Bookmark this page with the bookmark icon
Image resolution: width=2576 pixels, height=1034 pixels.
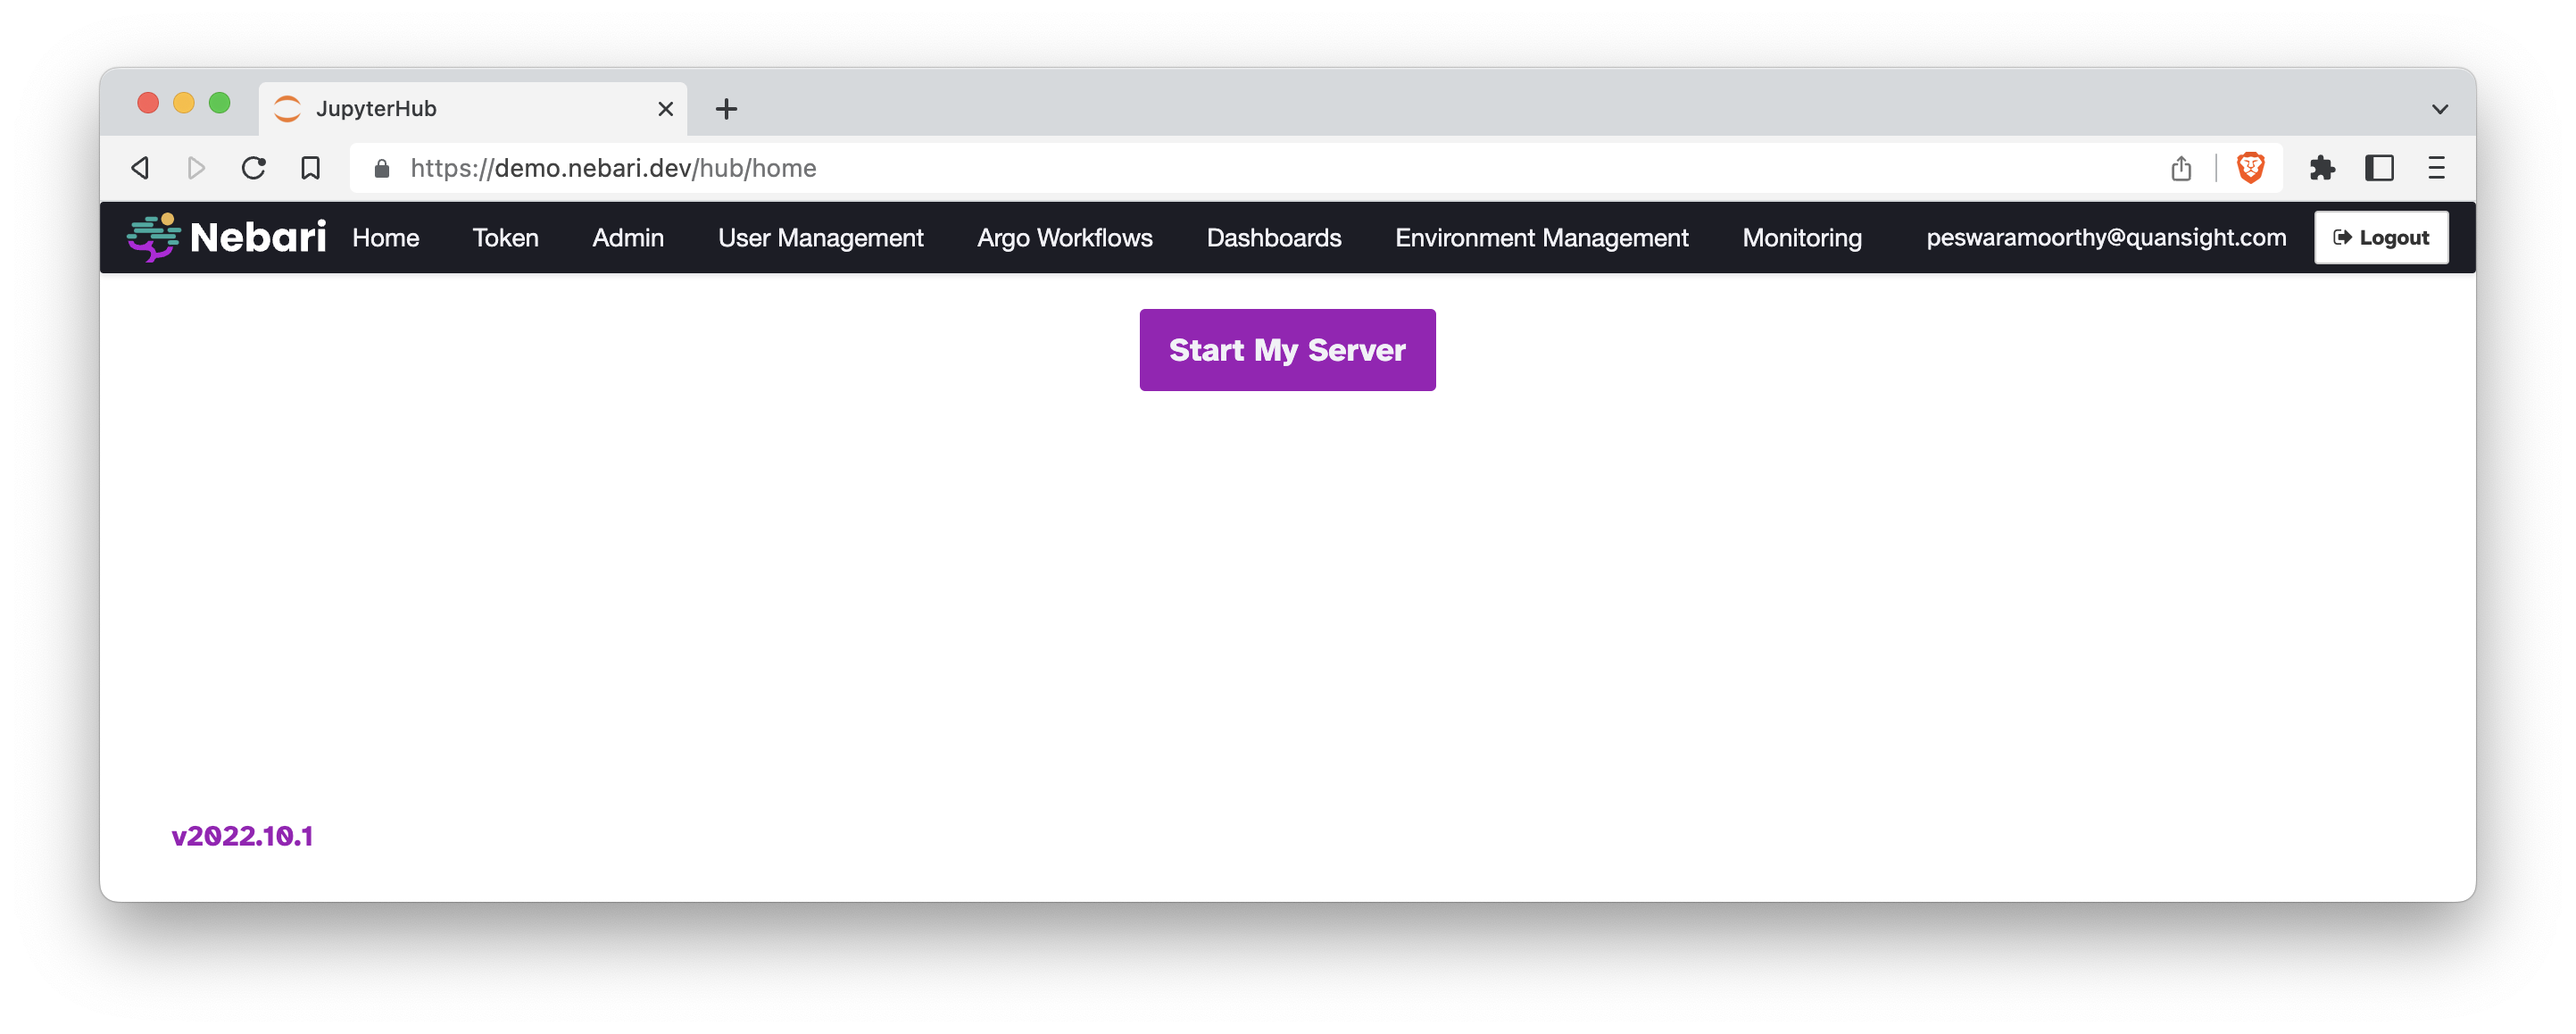point(311,168)
